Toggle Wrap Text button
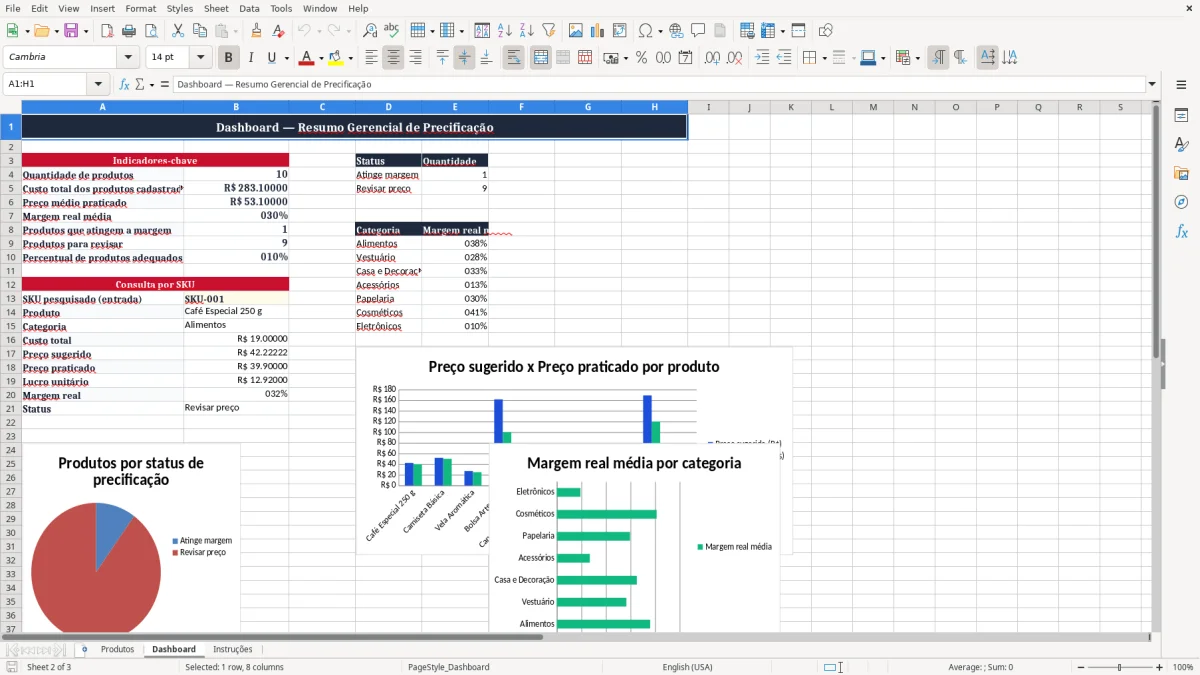1200x675 pixels. [514, 58]
